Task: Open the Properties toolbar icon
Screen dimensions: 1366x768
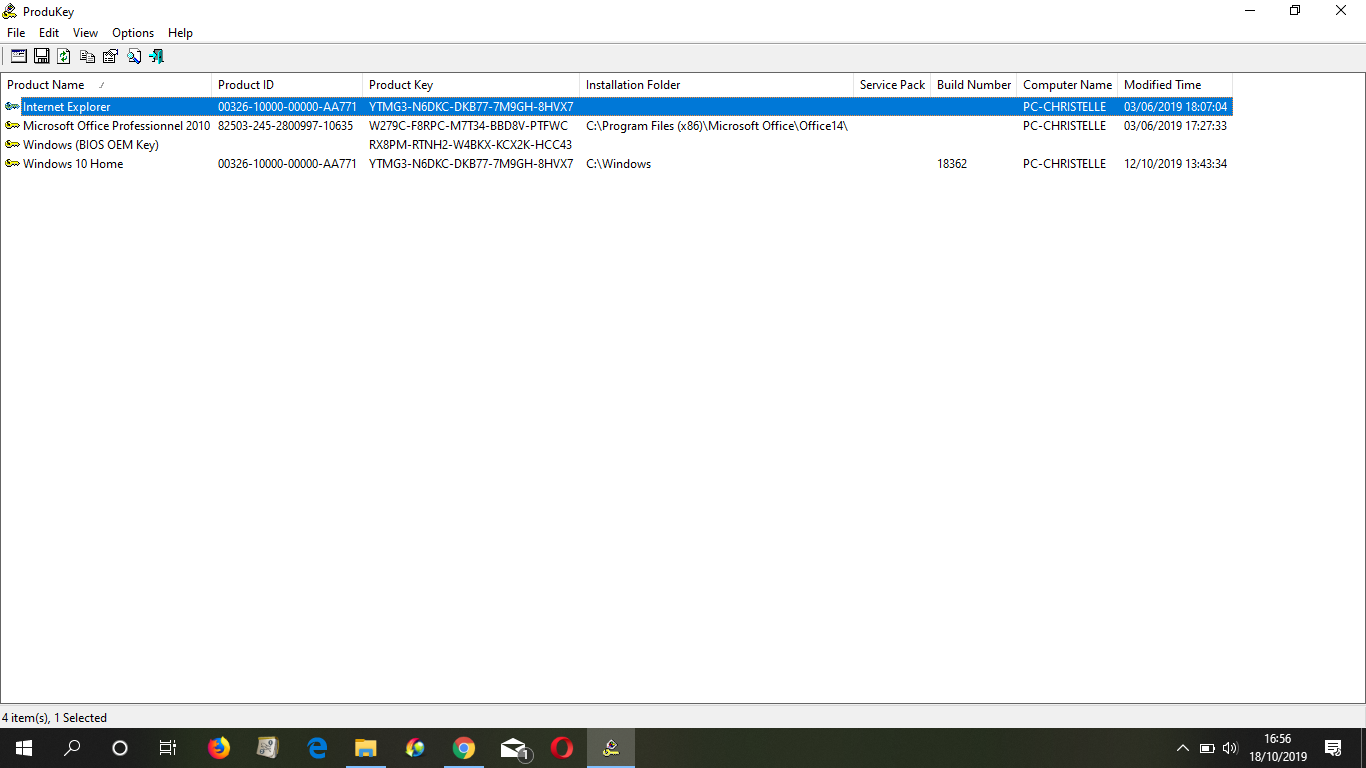Action: click(x=110, y=57)
